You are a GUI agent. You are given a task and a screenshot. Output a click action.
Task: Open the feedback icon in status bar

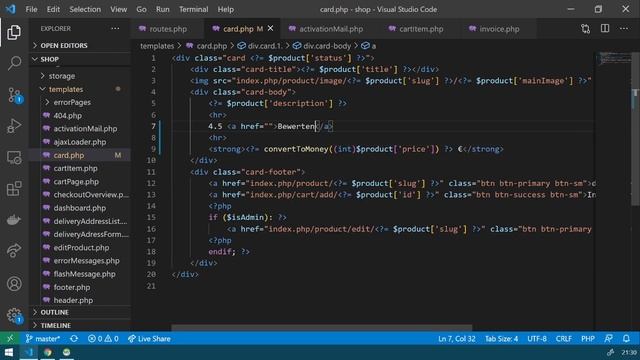[x=608, y=338]
